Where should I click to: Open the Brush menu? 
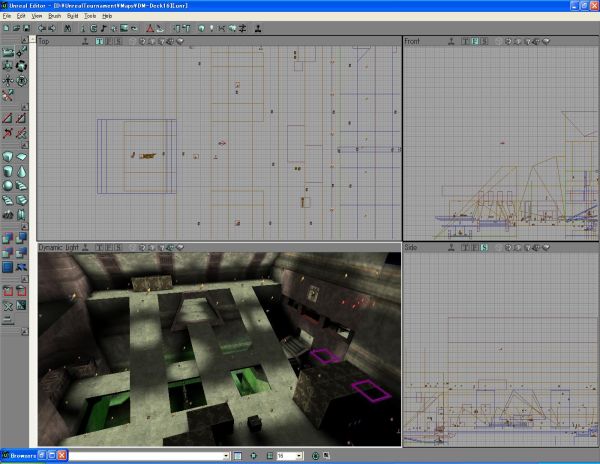coord(54,16)
